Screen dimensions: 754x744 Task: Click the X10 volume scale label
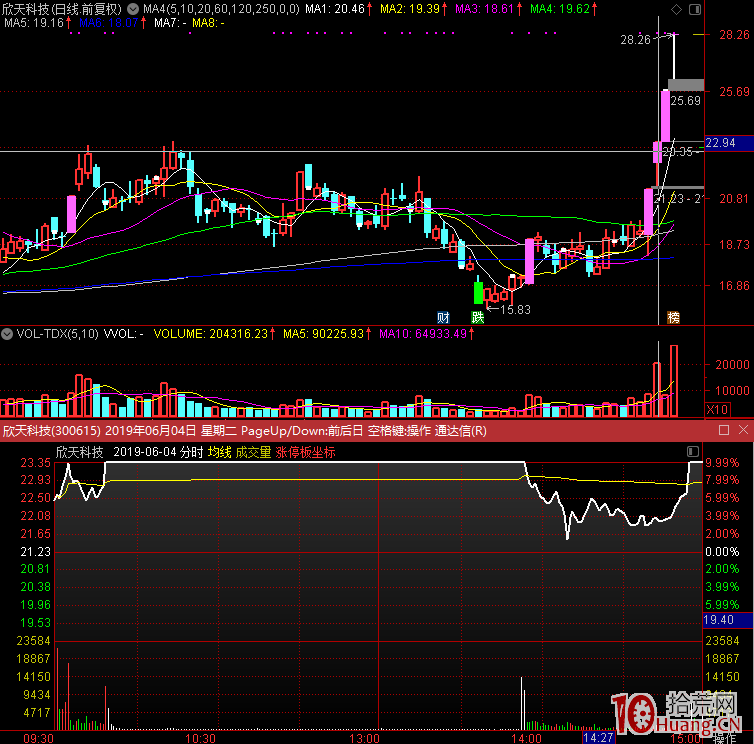(x=717, y=410)
